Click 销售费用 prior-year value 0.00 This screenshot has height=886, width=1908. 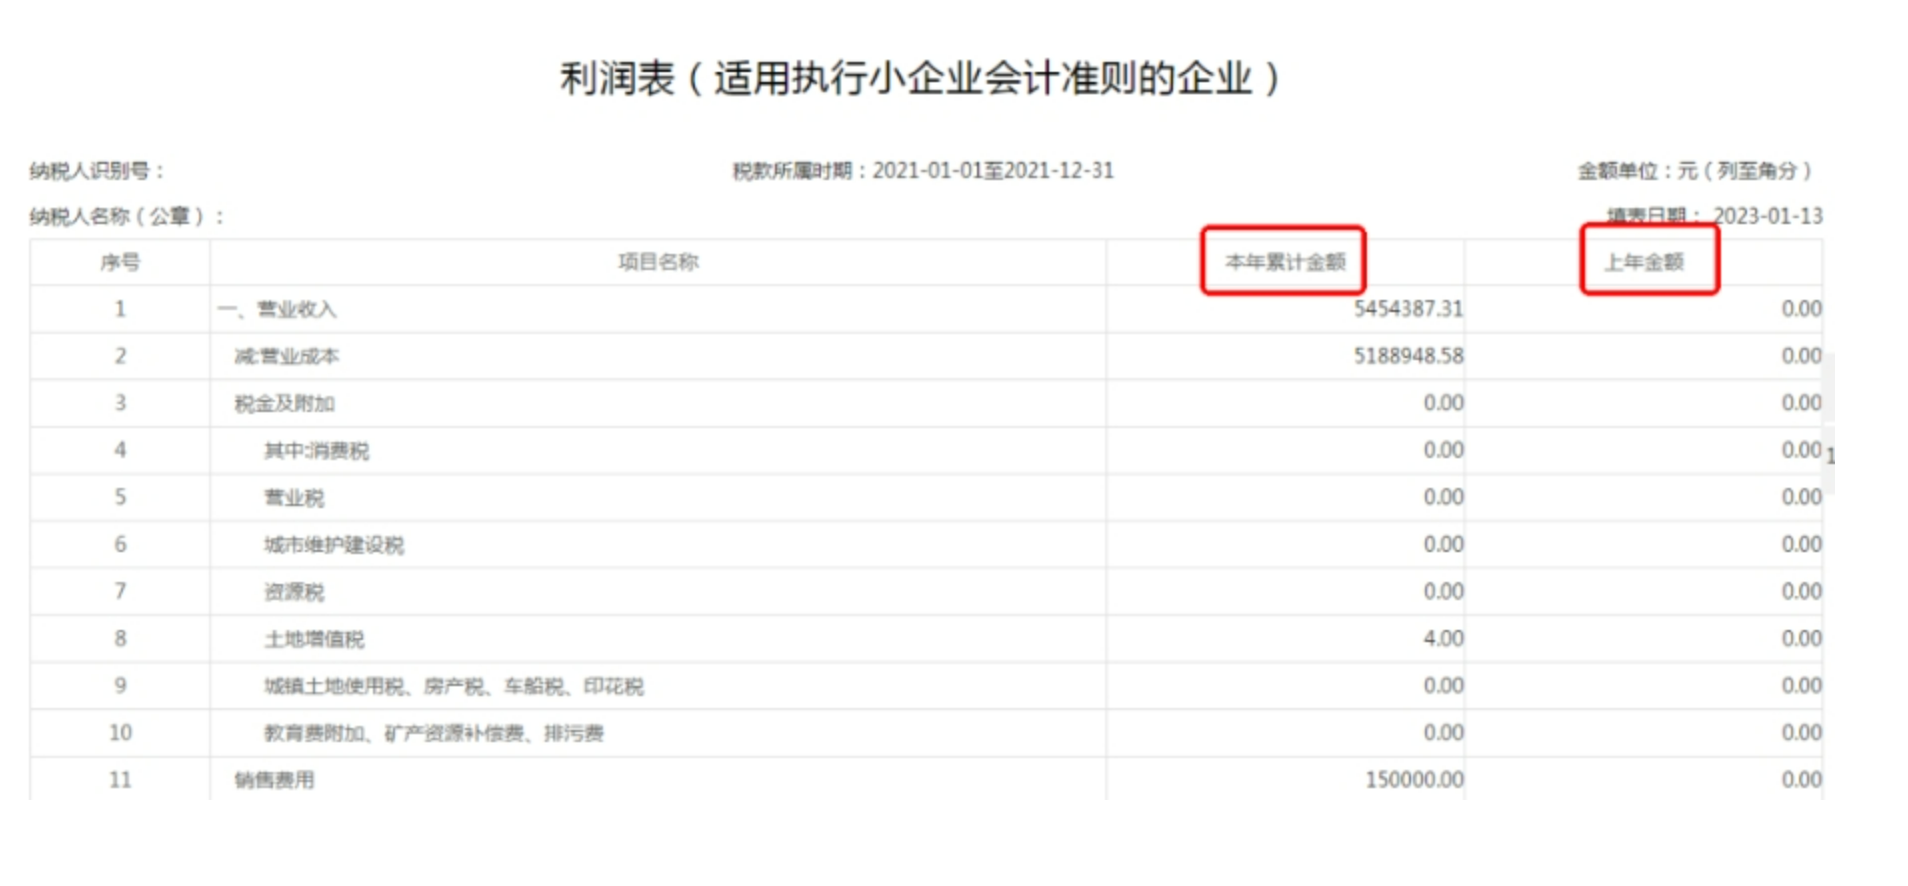tap(1801, 779)
